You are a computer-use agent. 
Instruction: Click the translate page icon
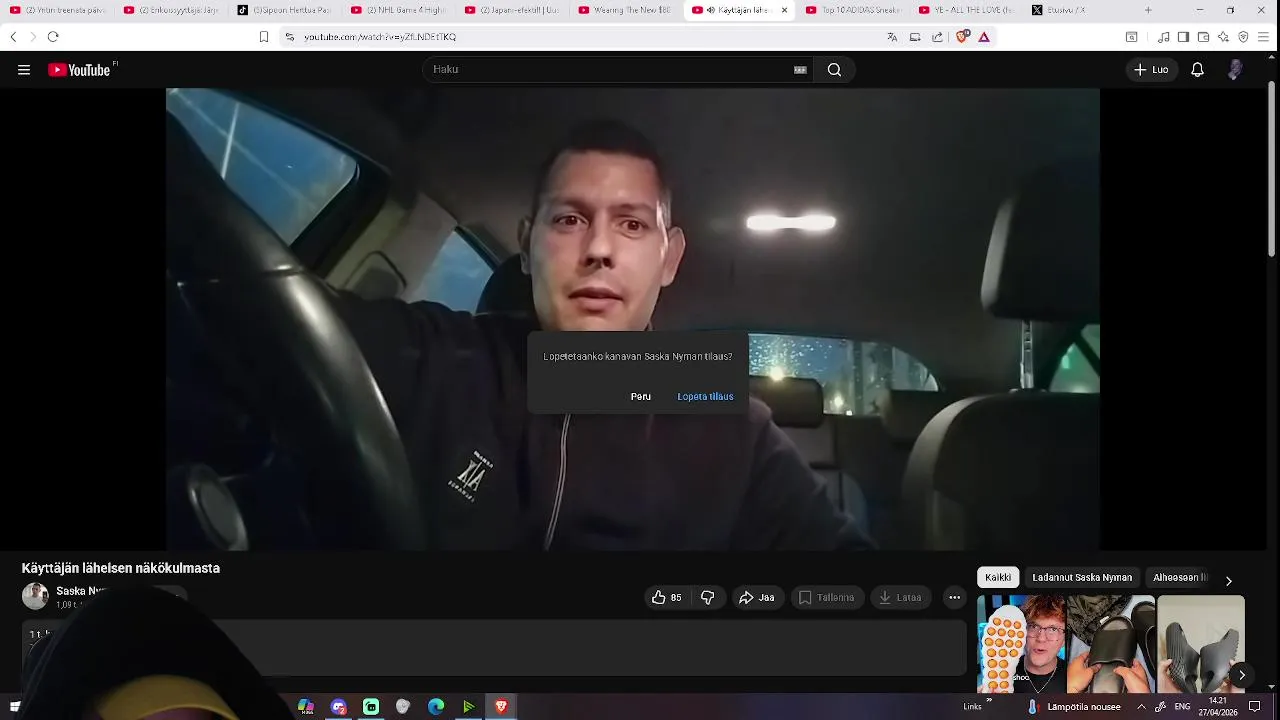892,37
